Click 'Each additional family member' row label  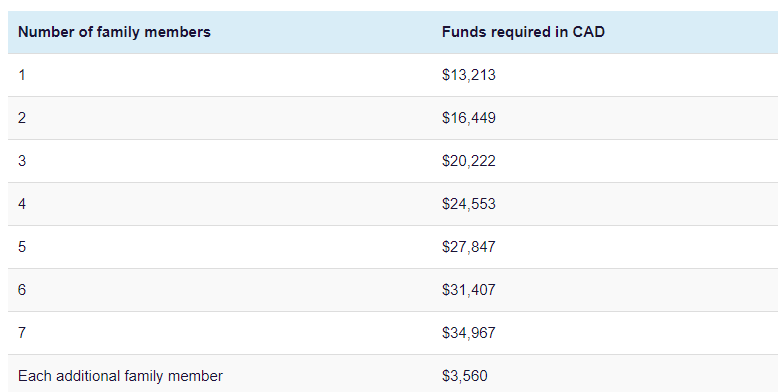pos(120,376)
